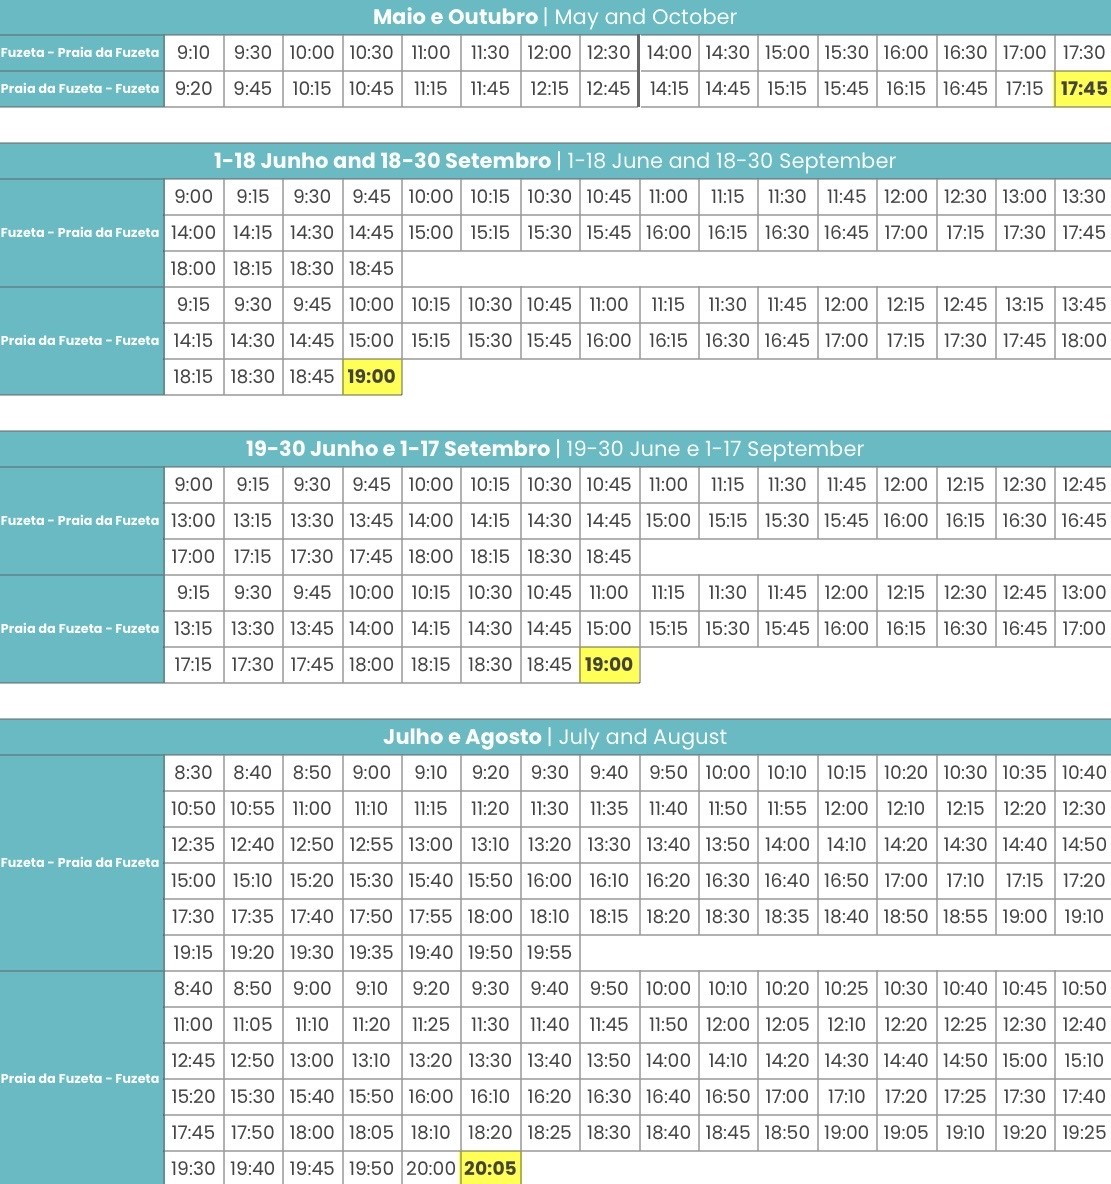Click the 9:10 departure in the May and October table
1111x1184 pixels.
click(193, 52)
